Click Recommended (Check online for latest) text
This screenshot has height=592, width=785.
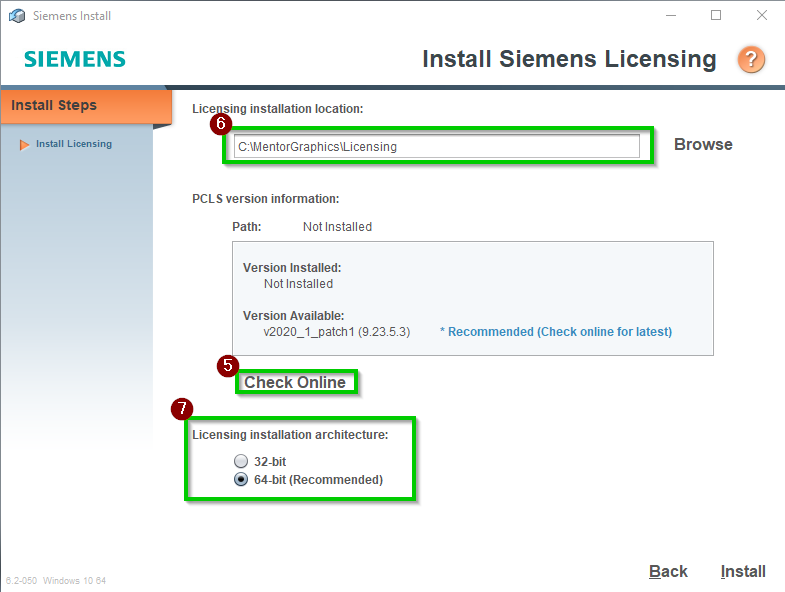point(556,332)
